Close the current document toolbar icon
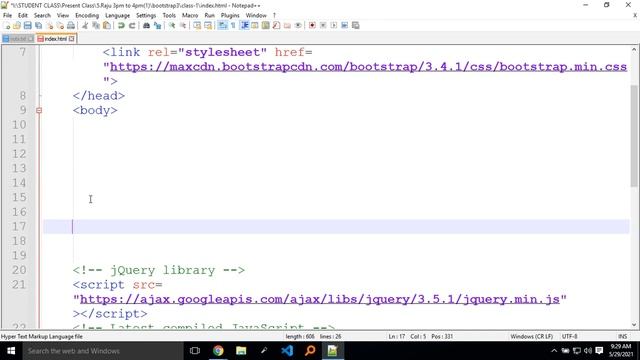This screenshot has height=360, width=640. (x=49, y=25)
